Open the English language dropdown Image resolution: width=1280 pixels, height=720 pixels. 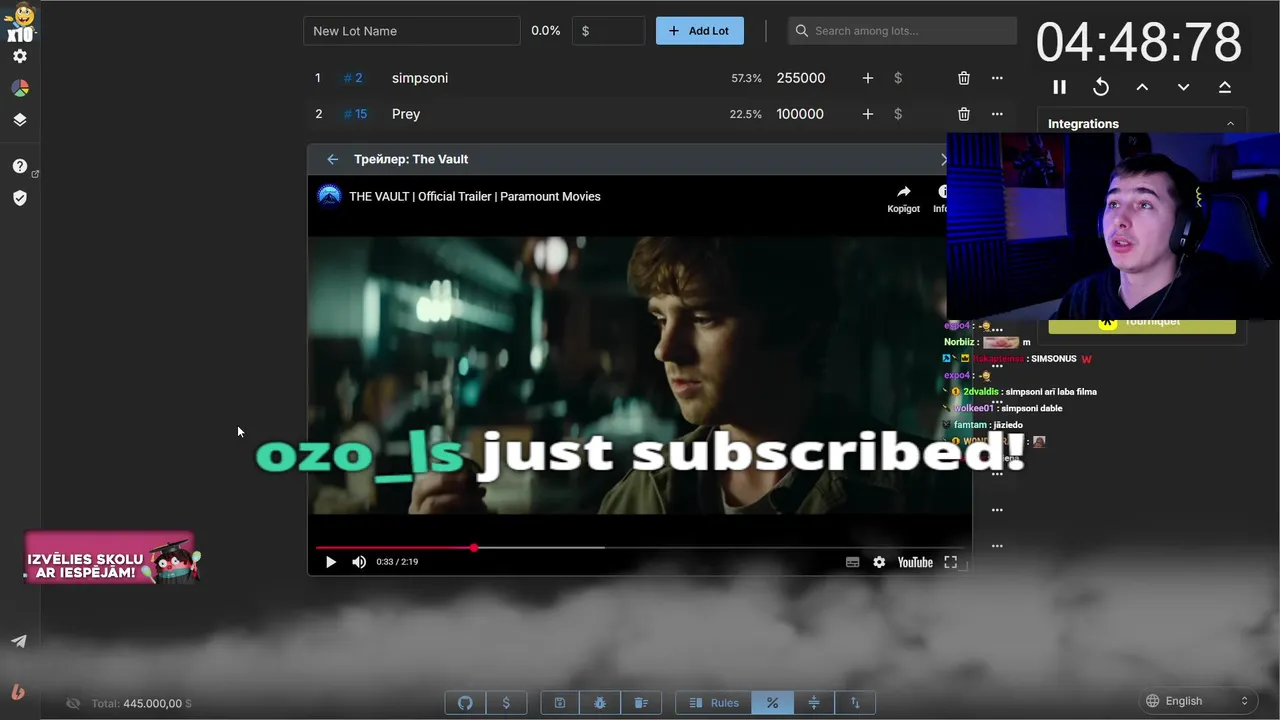coord(1198,701)
